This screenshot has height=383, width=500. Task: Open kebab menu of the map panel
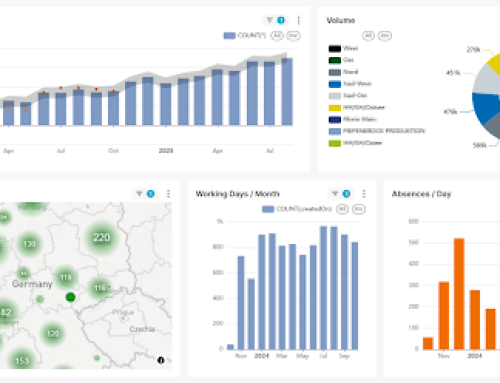pyautogui.click(x=168, y=194)
